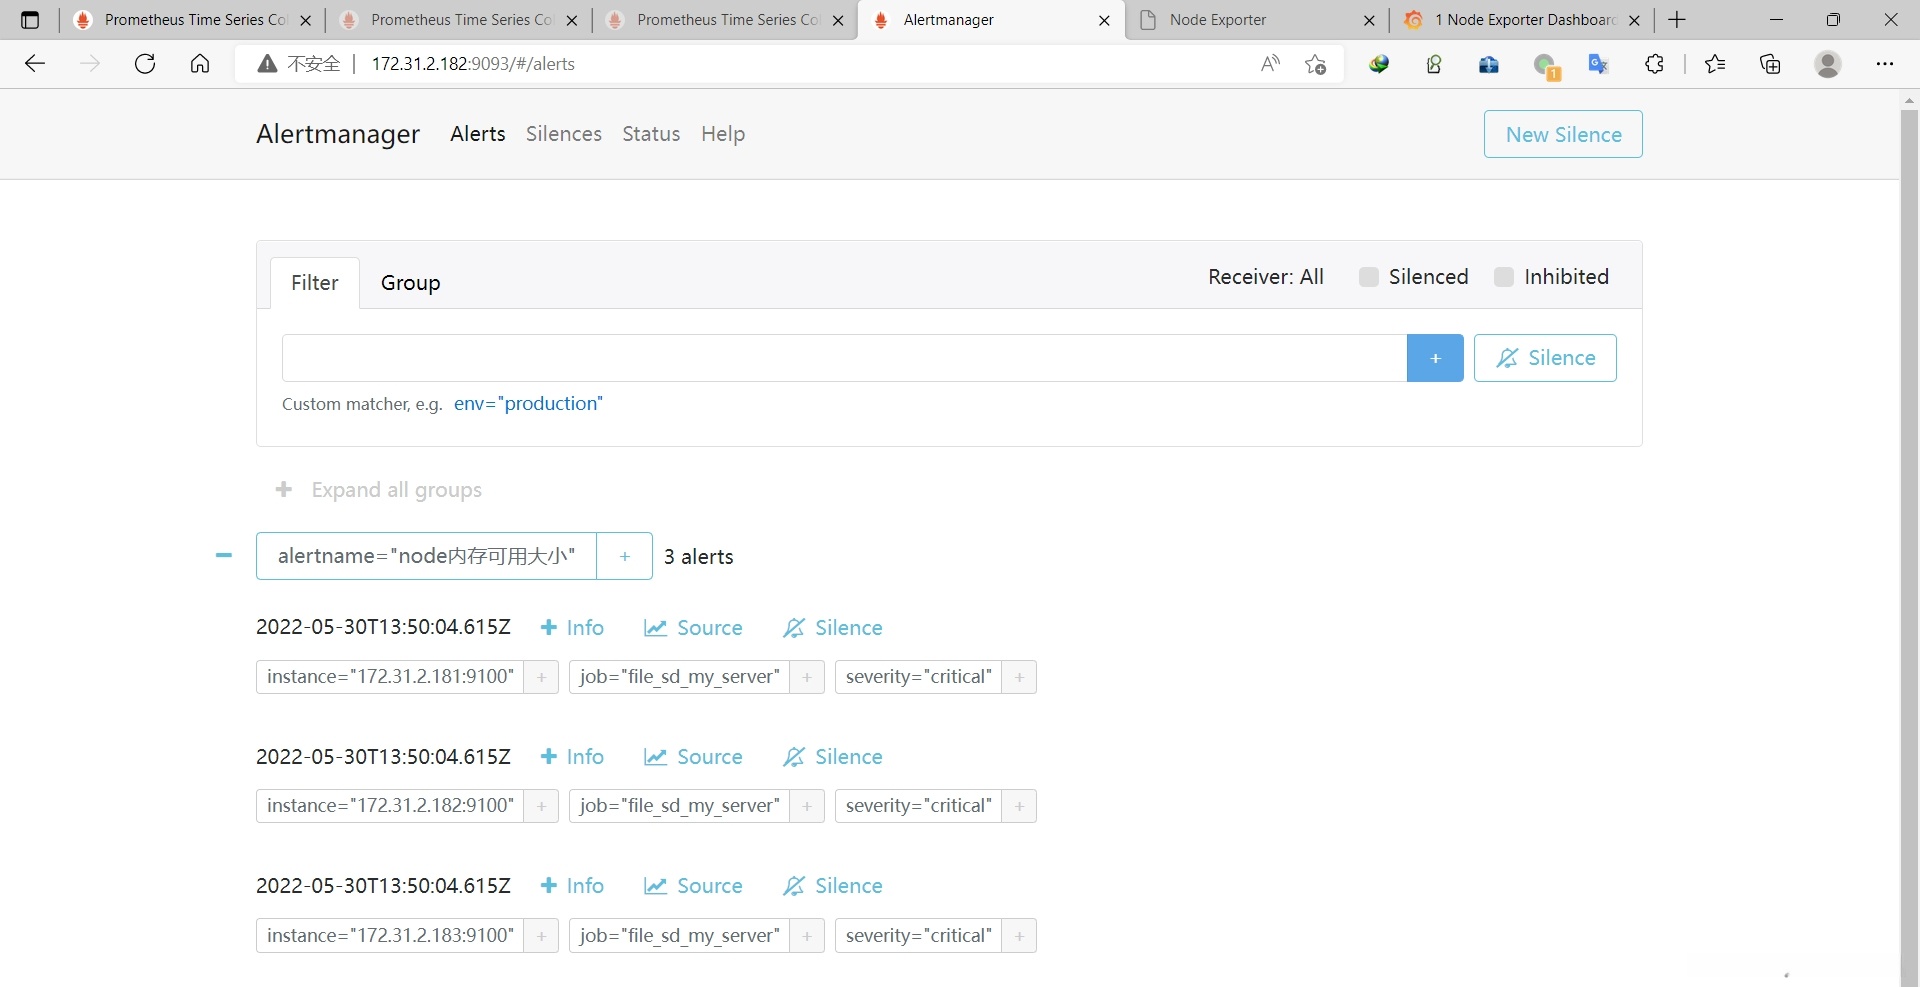Screen dimensions: 1920x987
Task: Click the instance="172.31.2.182:9100" label
Action: (390, 806)
